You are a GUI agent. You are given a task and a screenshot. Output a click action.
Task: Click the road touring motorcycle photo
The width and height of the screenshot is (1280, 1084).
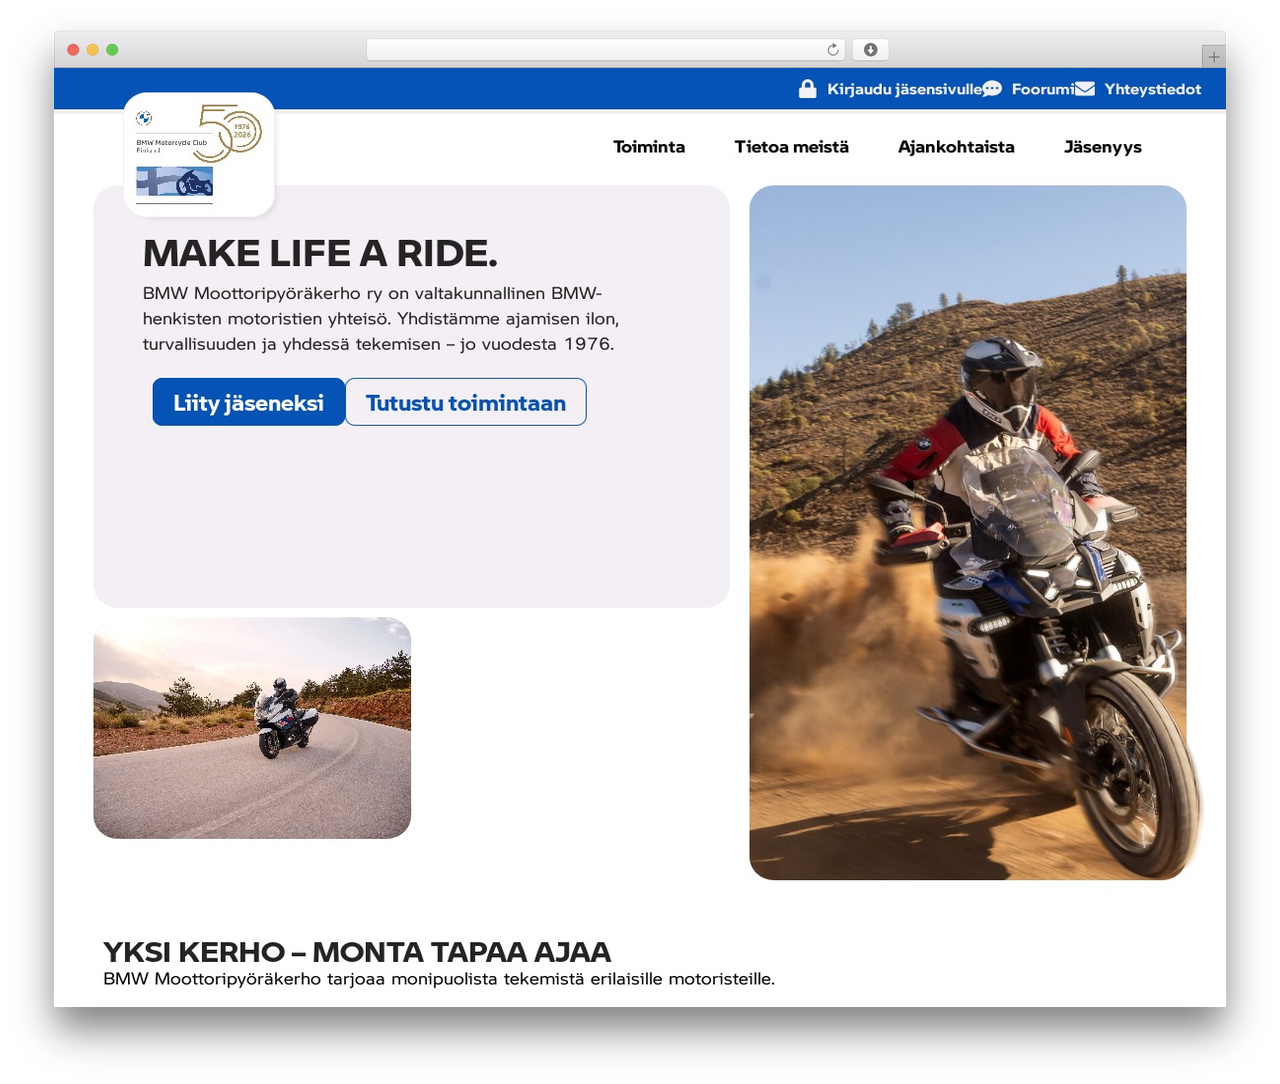click(x=252, y=728)
